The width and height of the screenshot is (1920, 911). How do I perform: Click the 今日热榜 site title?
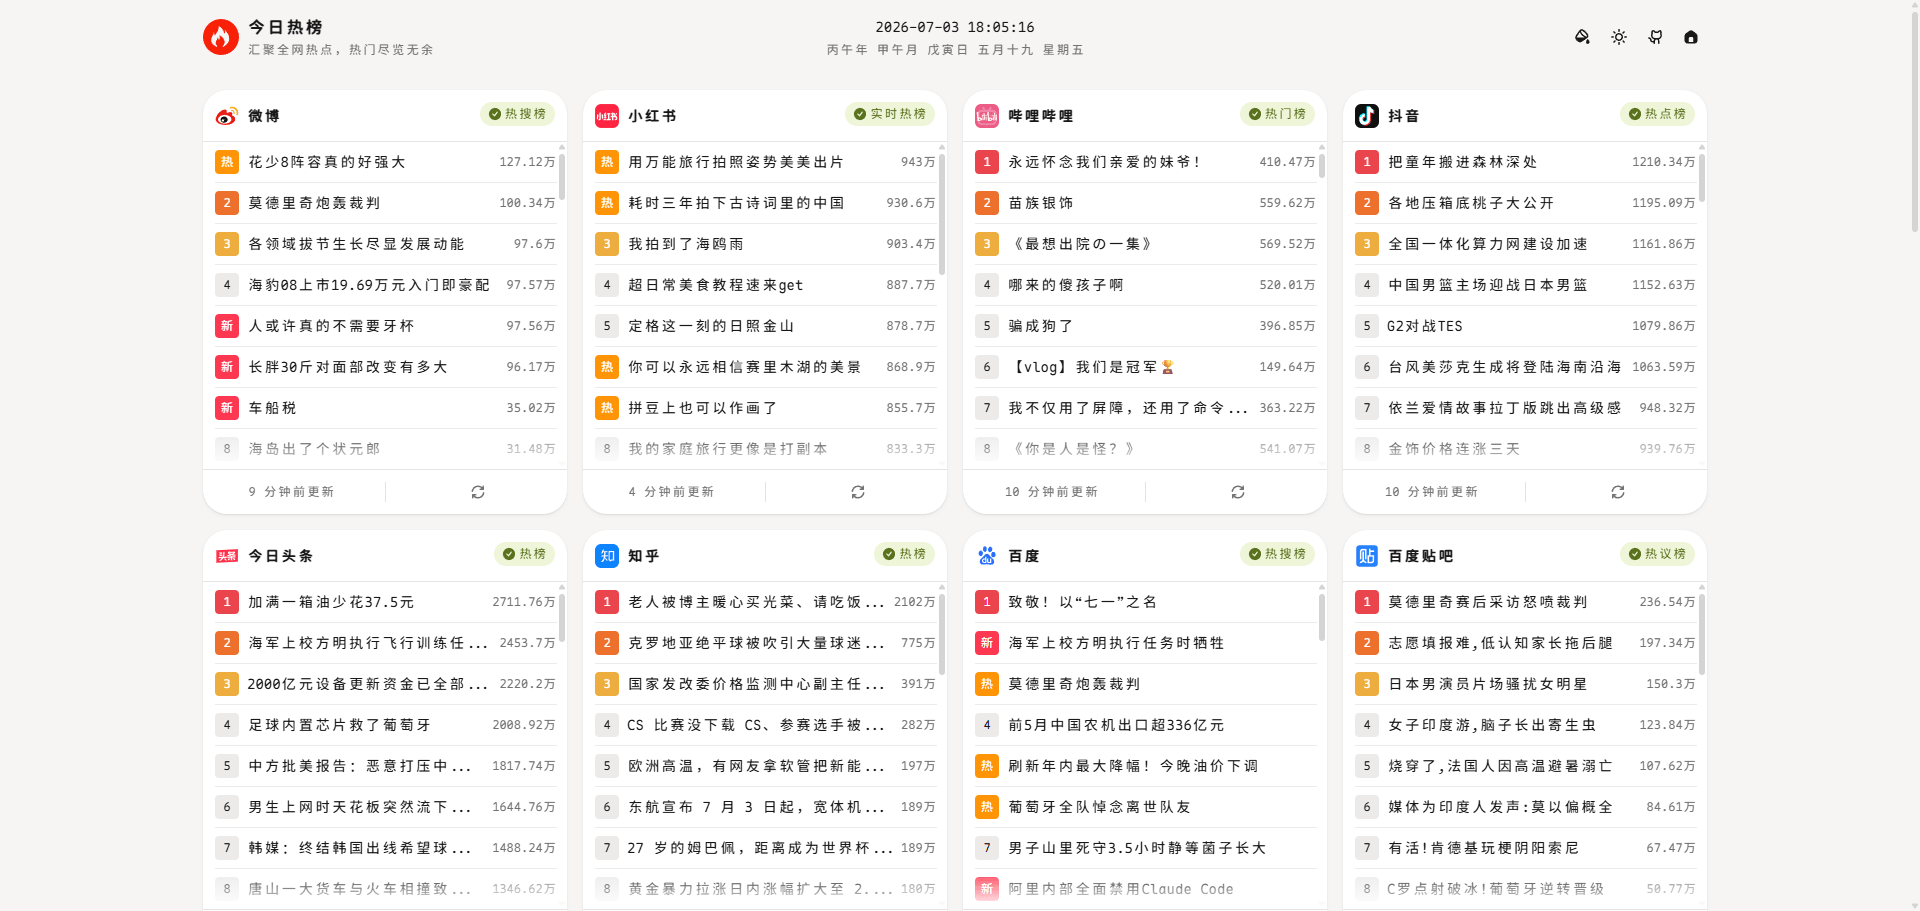[285, 27]
